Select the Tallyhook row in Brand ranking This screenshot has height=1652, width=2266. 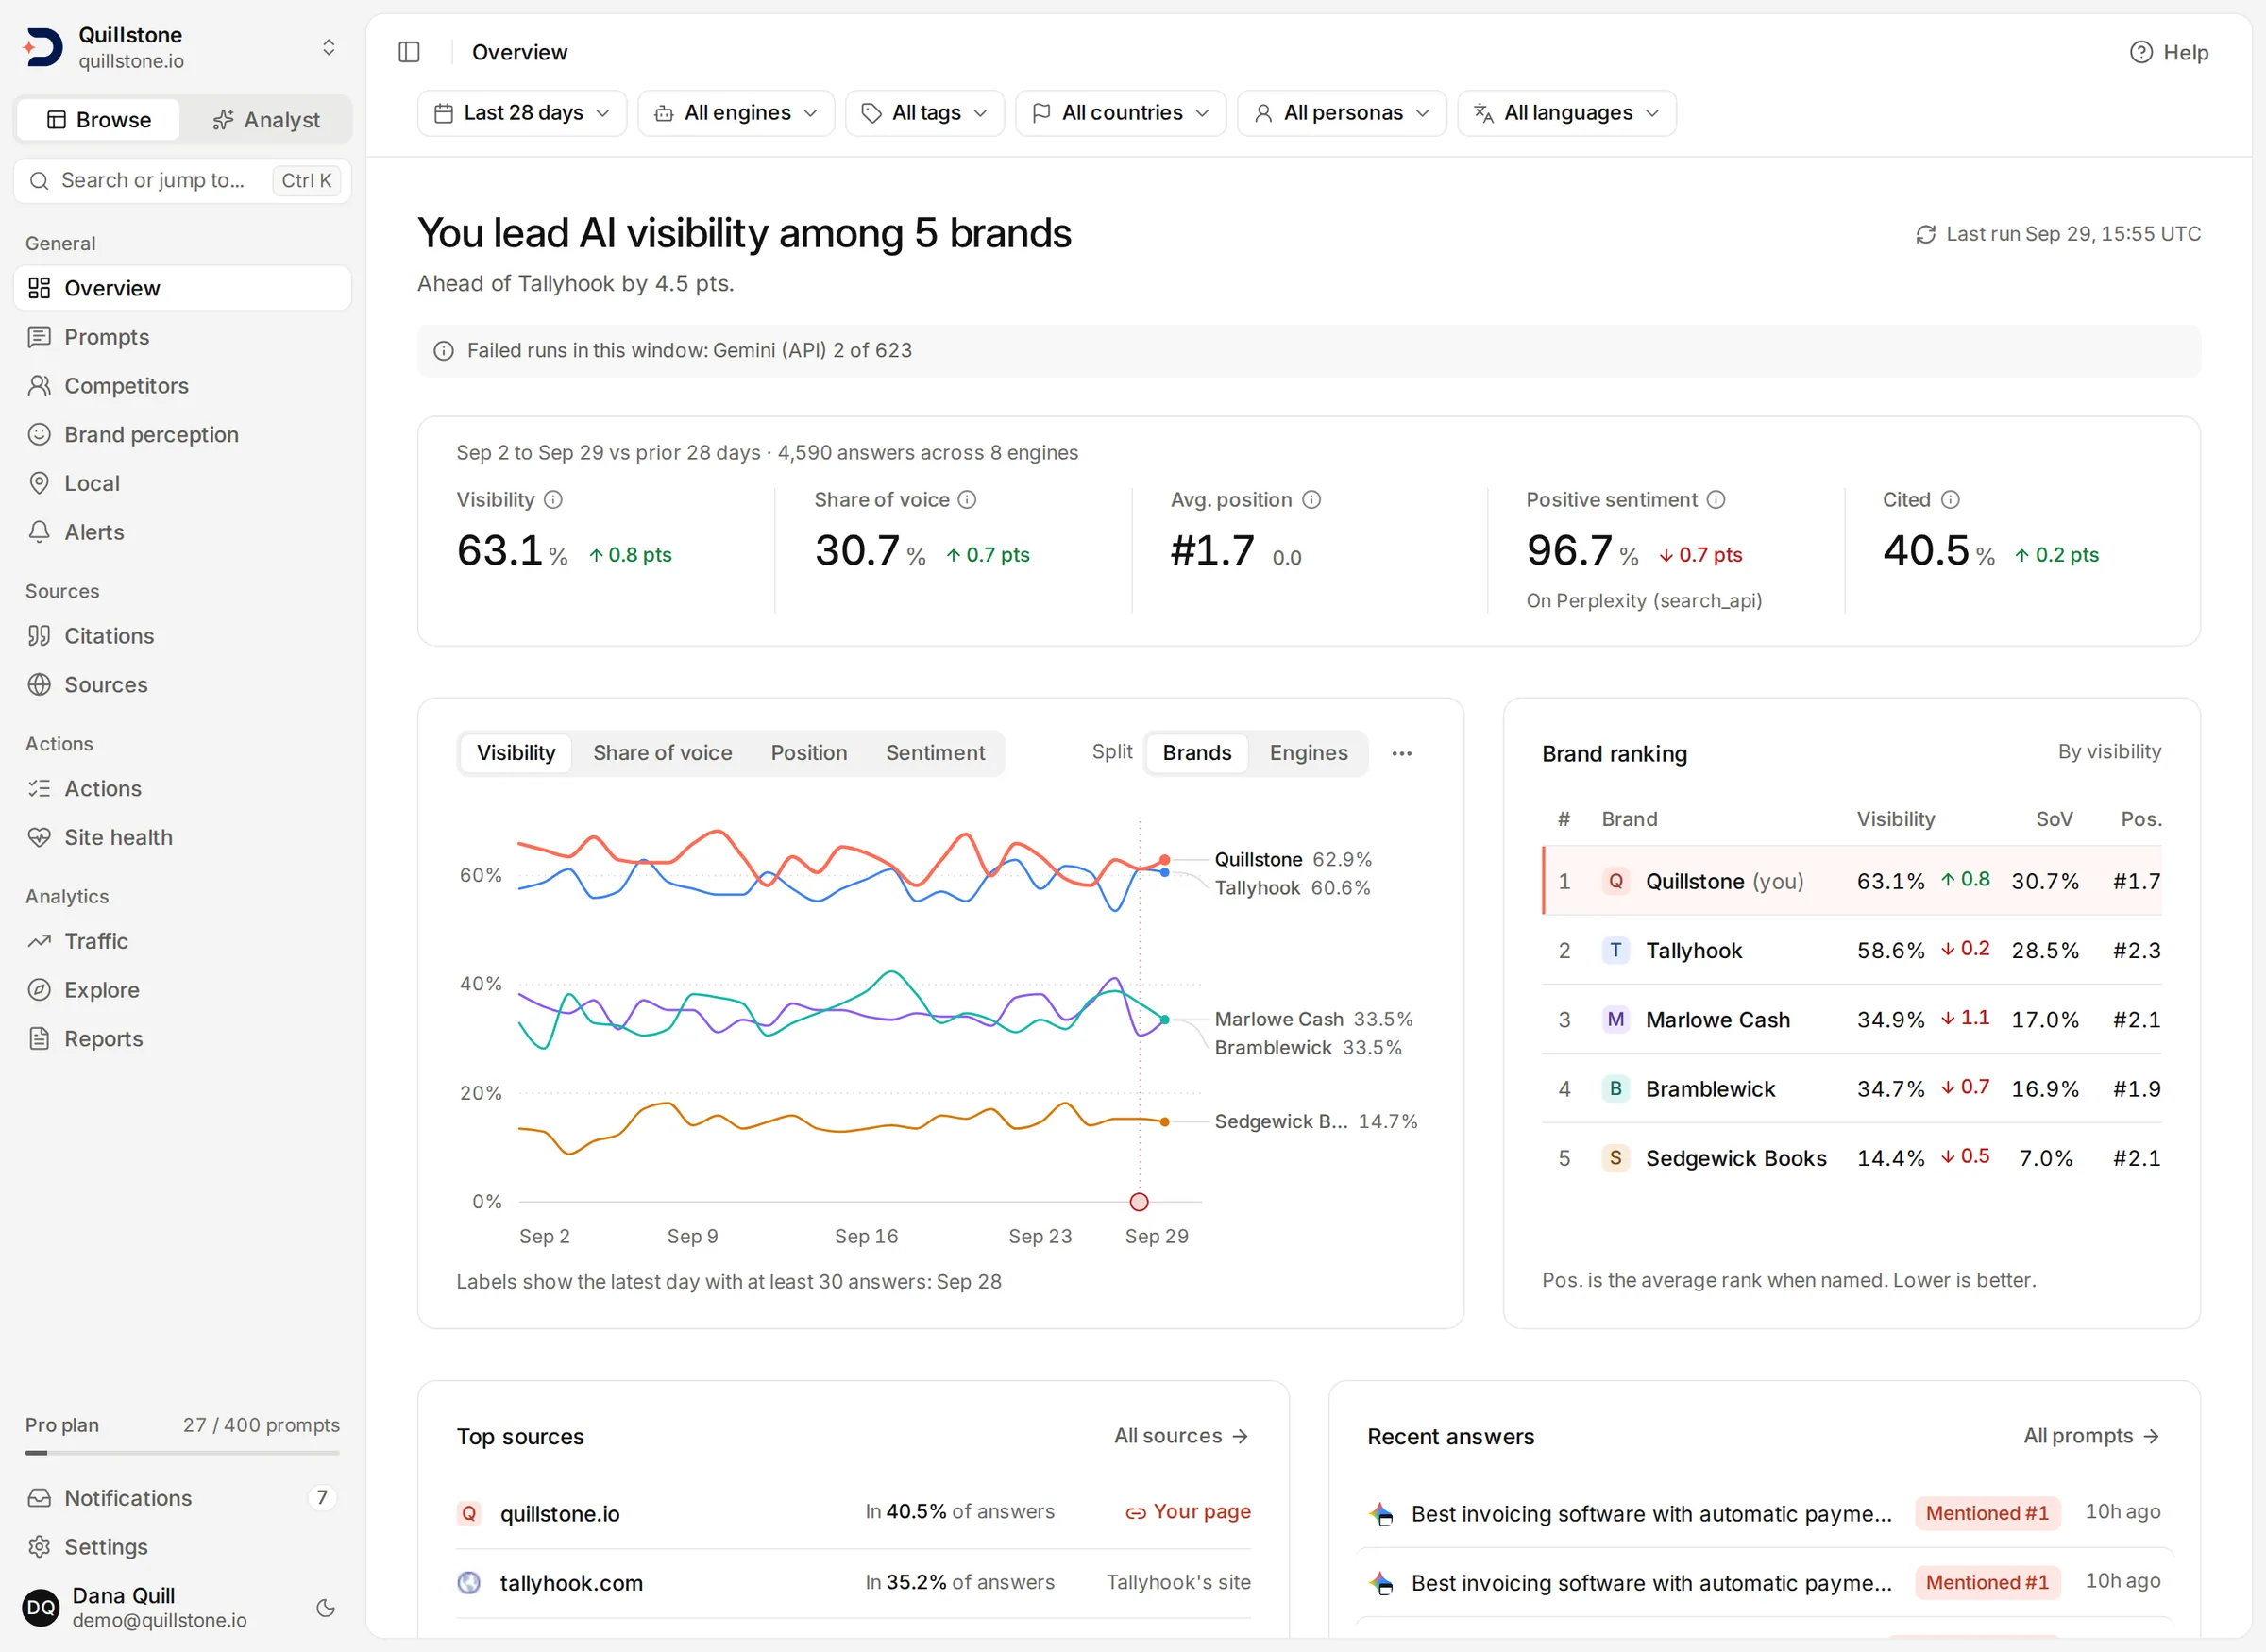[x=1852, y=950]
